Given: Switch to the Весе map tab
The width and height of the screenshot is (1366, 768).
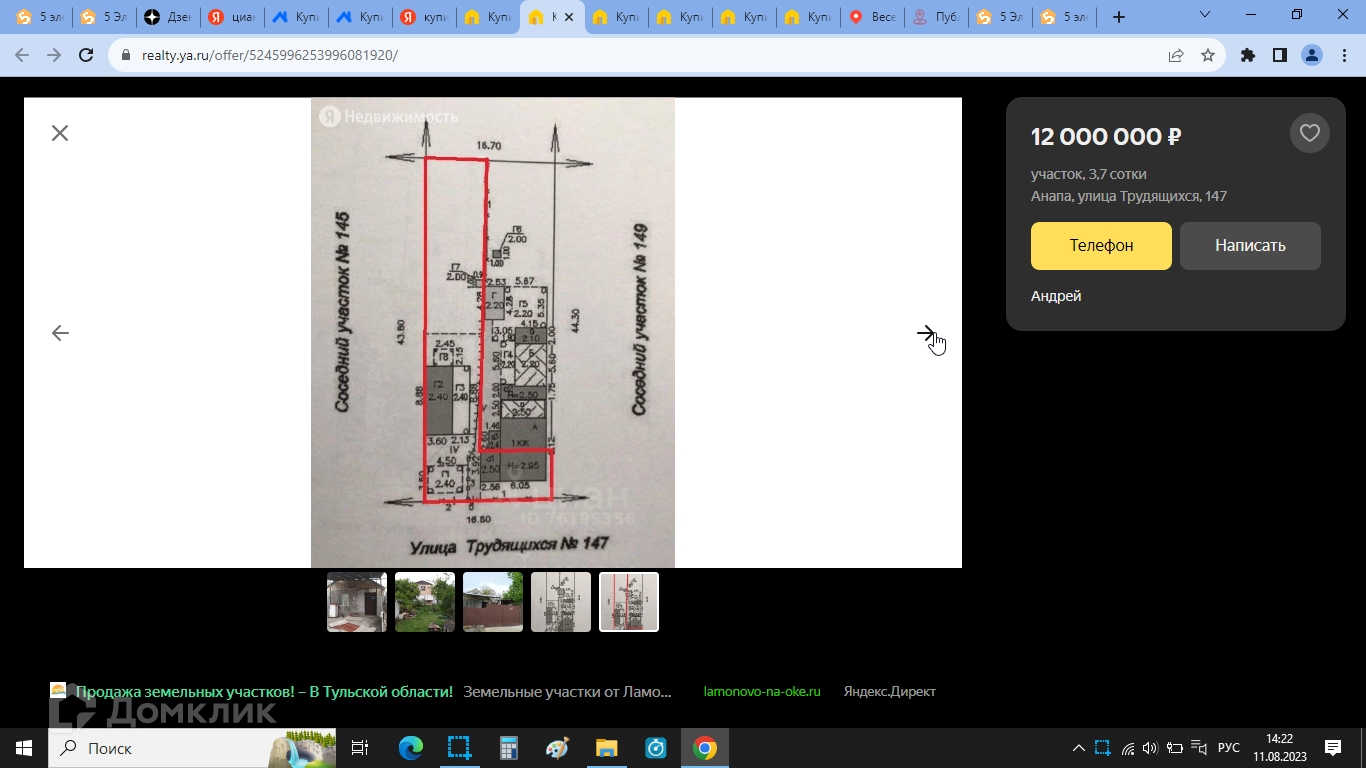Looking at the screenshot, I should [872, 17].
